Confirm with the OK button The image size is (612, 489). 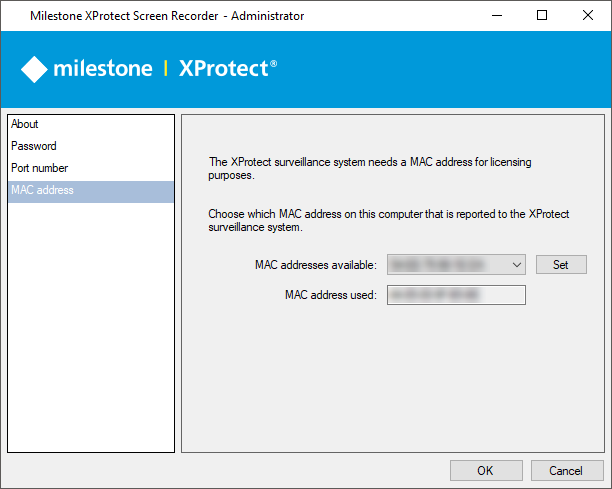486,470
